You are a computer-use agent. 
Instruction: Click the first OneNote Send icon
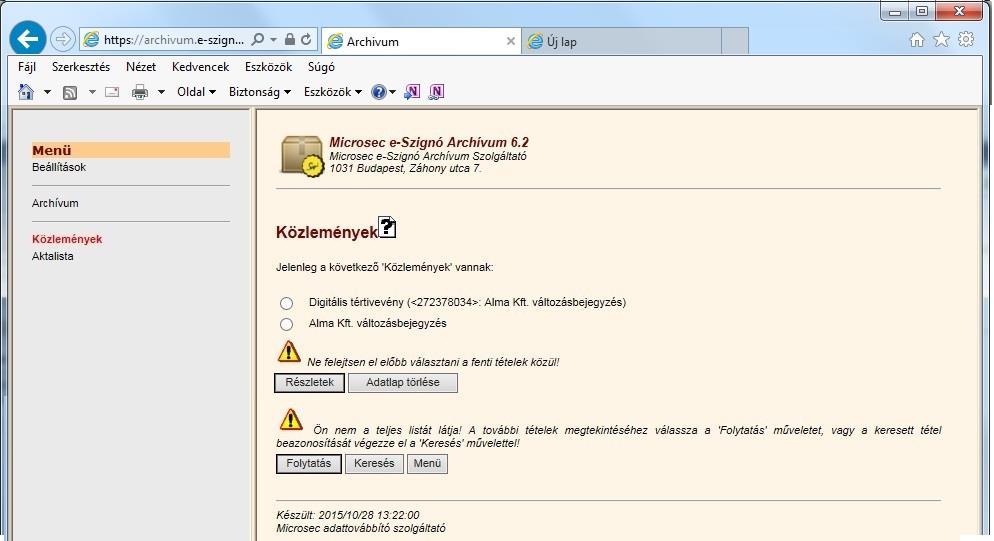(x=411, y=92)
